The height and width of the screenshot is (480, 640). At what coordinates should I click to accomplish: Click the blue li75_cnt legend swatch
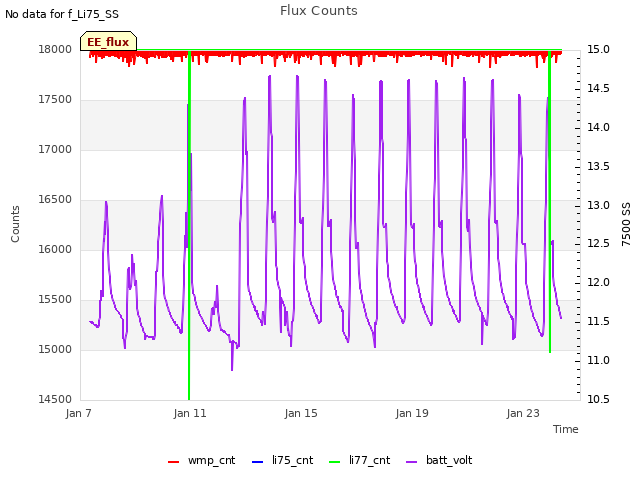point(258,462)
